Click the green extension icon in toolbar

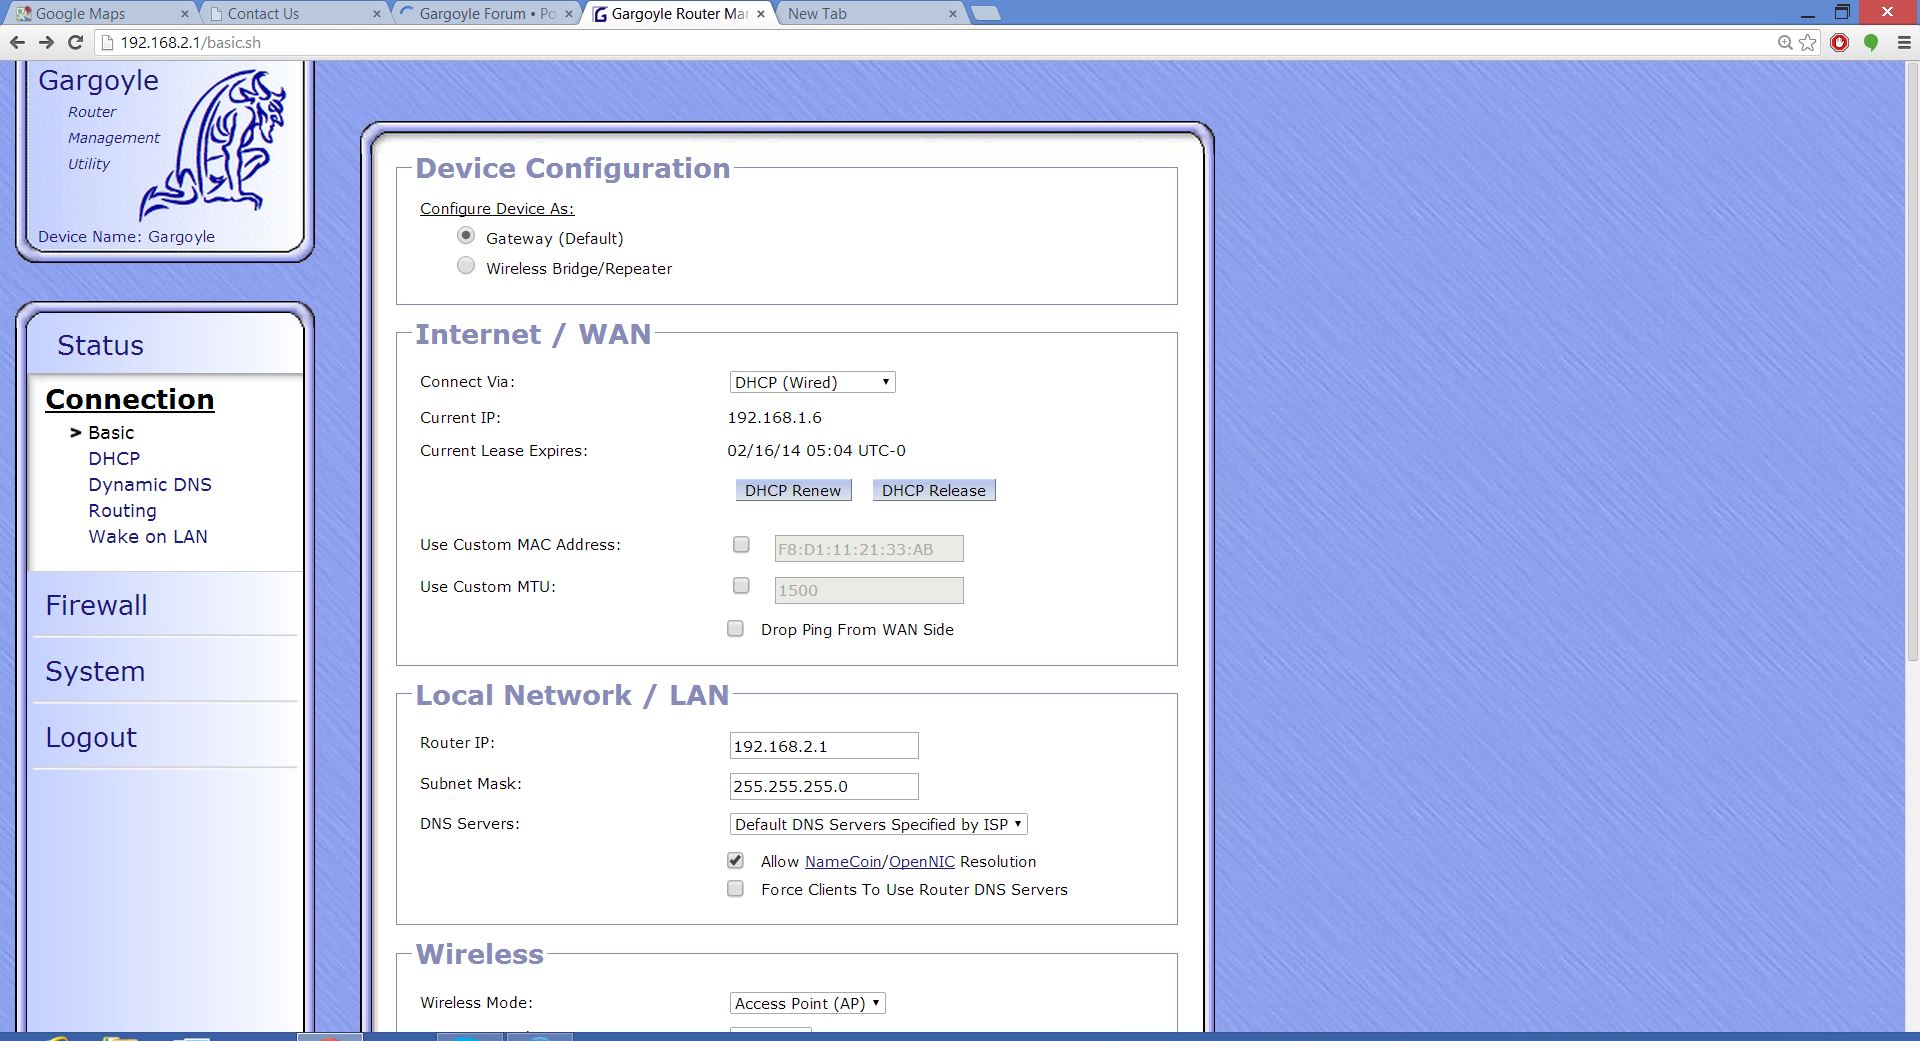1871,42
